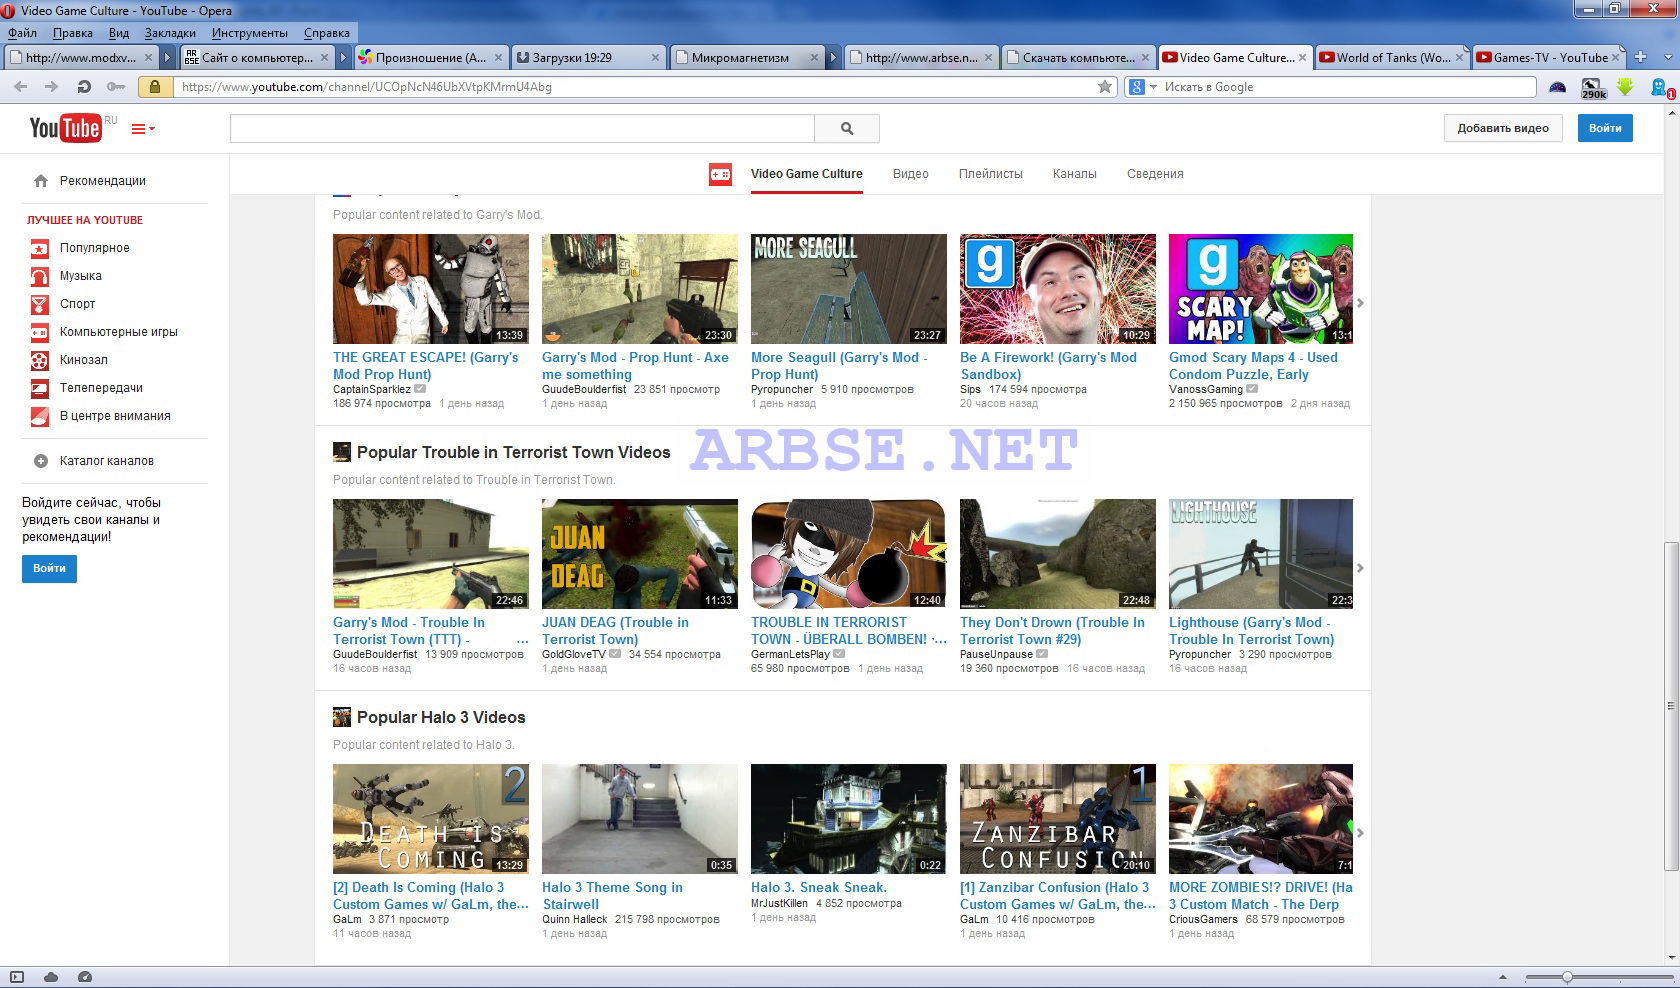Switch to the Сведения channel tab
Image resolution: width=1680 pixels, height=988 pixels.
[1155, 174]
